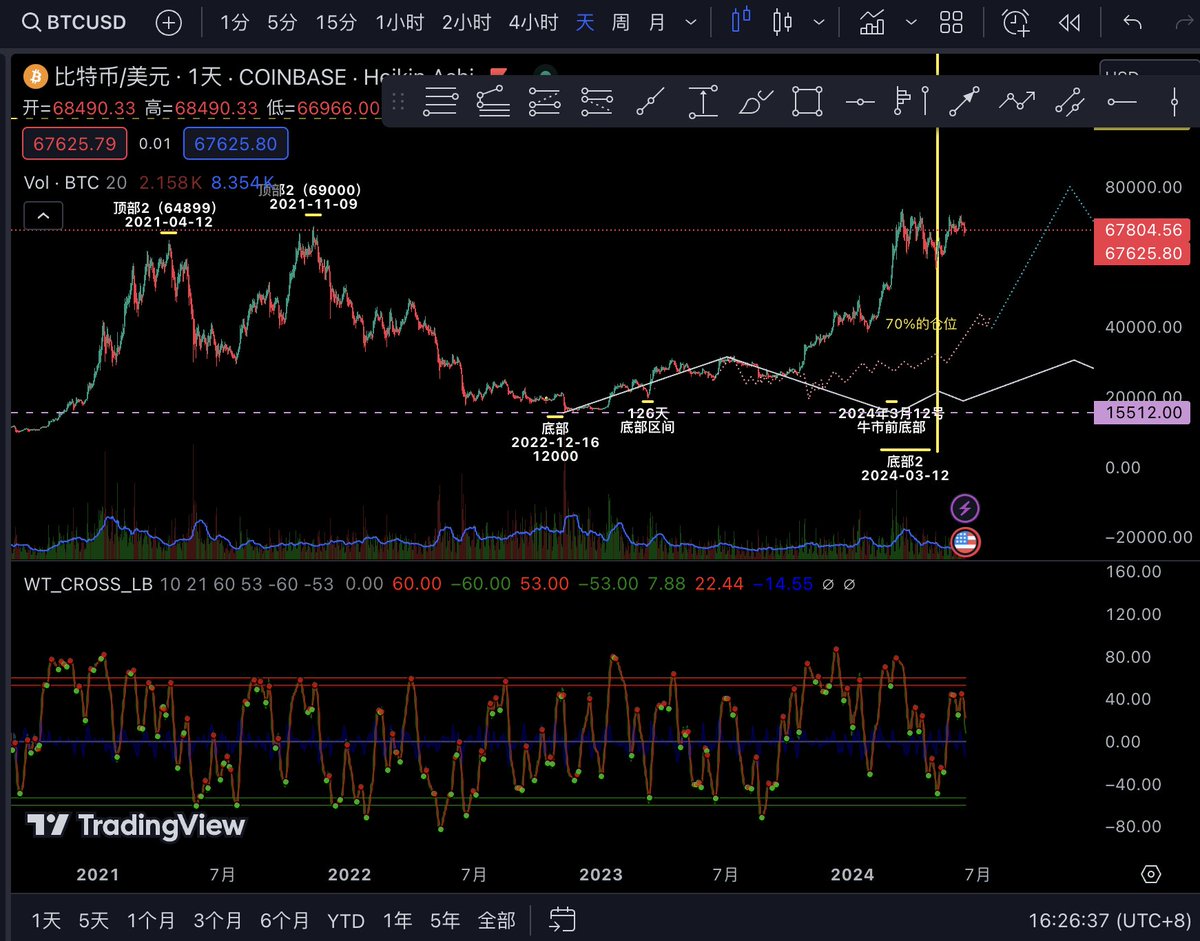
Task: Select the zigzag polyline tool
Action: pos(1017,100)
